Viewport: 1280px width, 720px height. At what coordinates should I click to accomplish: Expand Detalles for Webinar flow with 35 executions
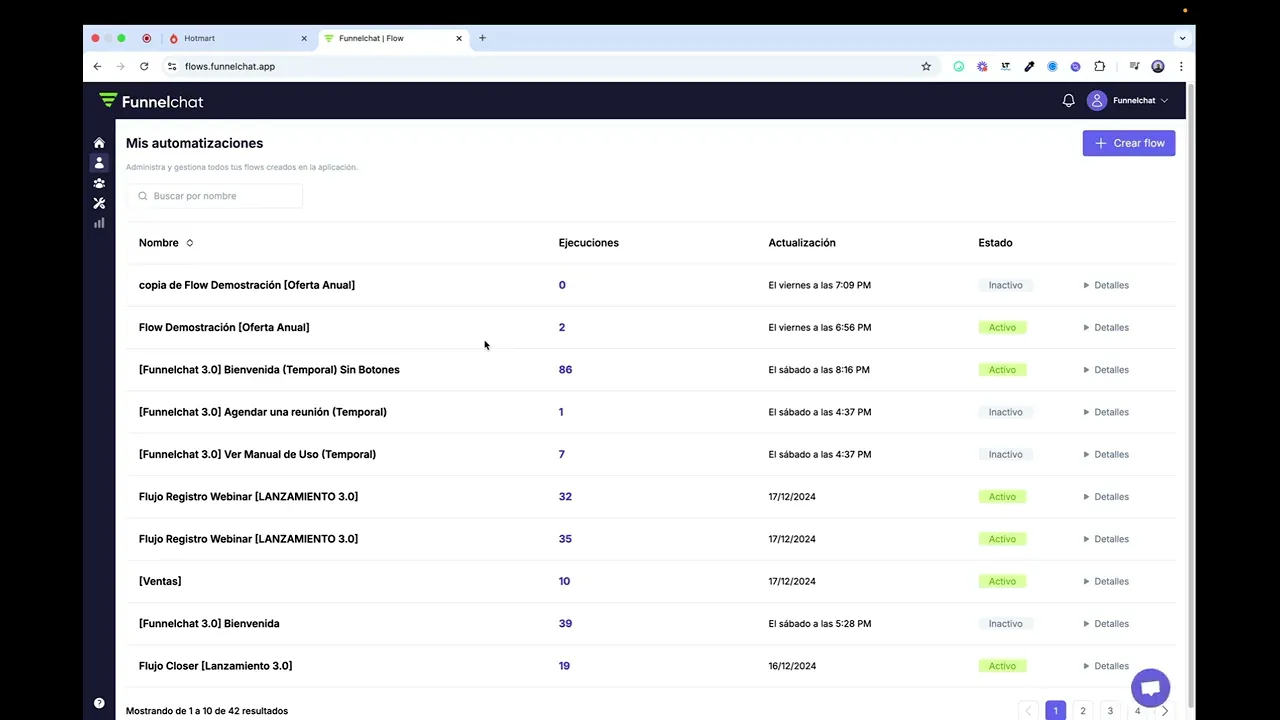[x=1106, y=539]
